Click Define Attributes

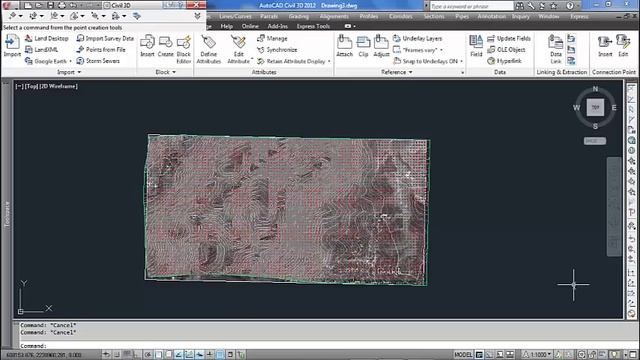[209, 49]
